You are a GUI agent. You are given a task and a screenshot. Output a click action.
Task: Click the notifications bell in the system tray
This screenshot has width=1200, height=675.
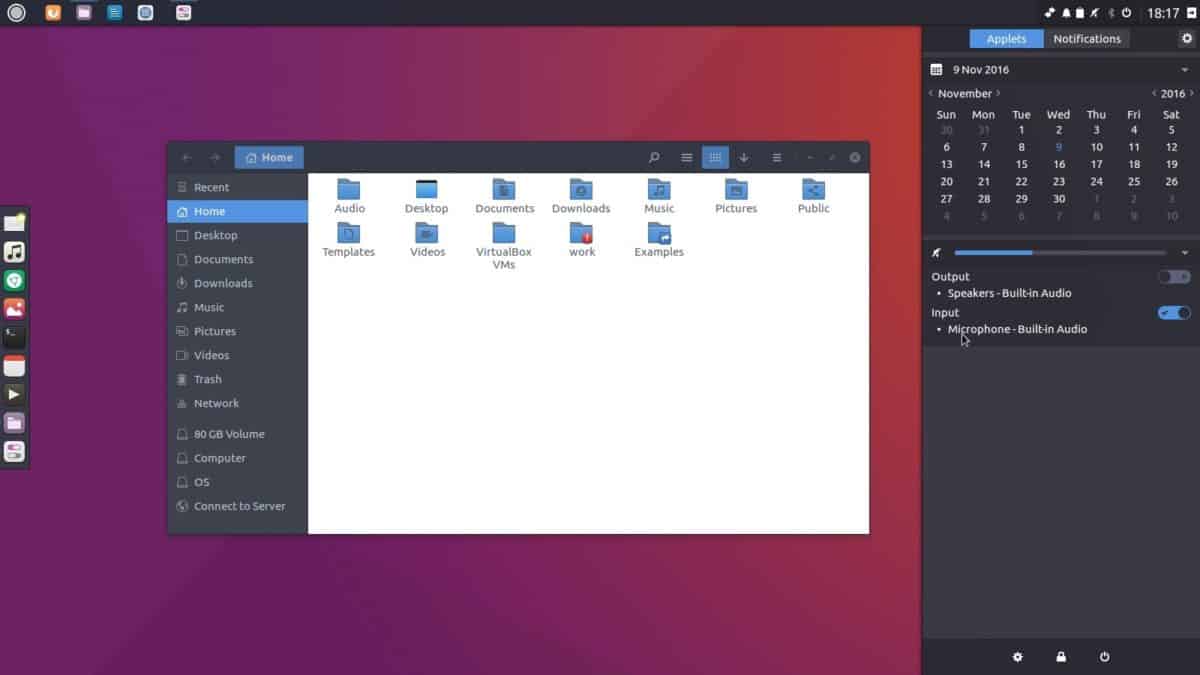[x=1067, y=13]
